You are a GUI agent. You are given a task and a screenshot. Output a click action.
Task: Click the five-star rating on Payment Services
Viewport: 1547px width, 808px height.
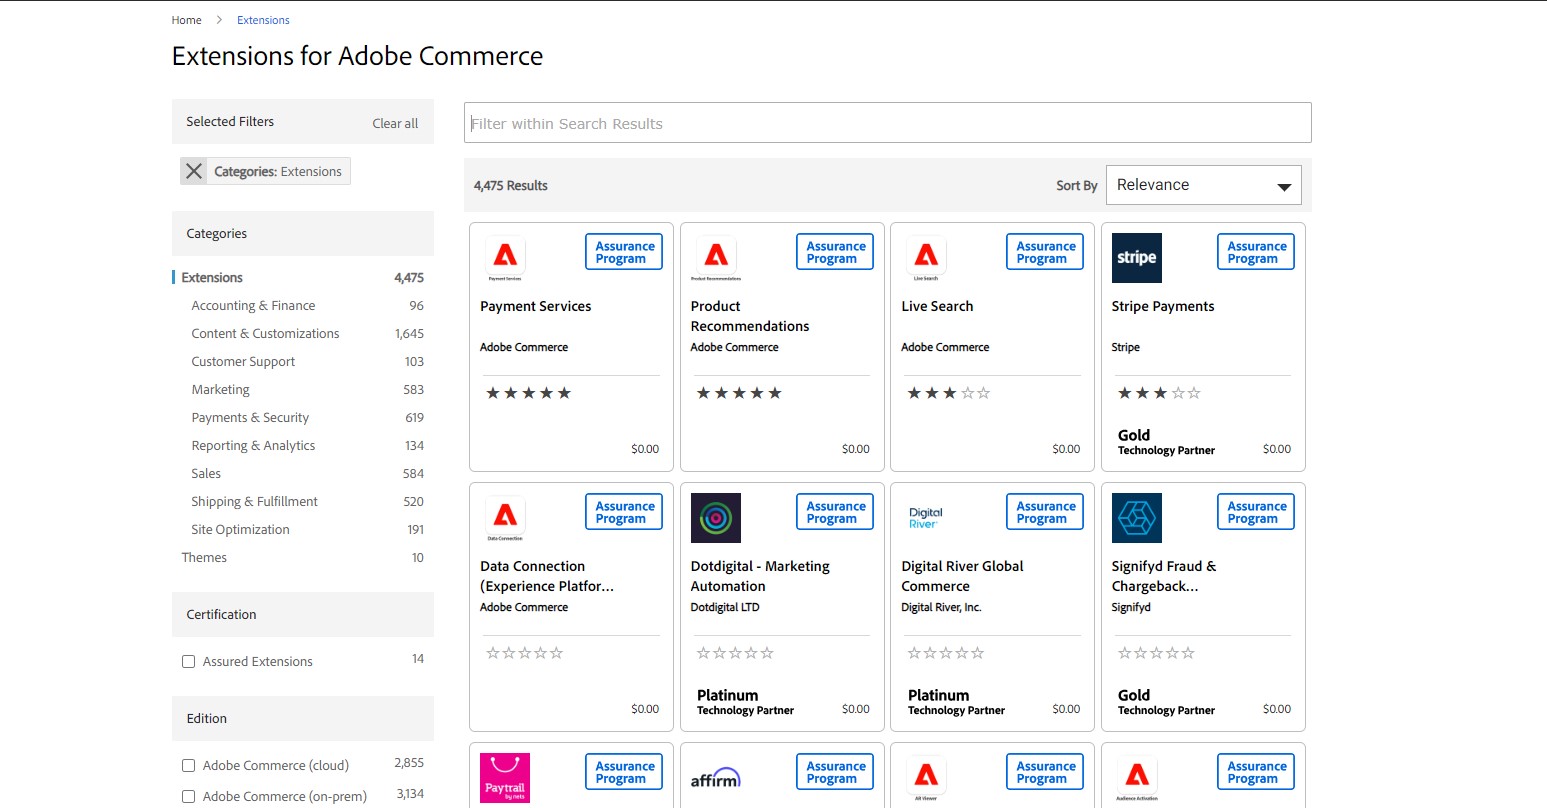(529, 393)
